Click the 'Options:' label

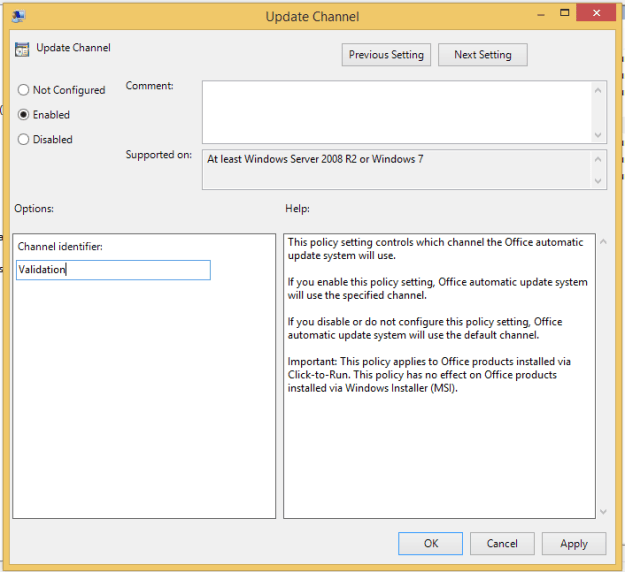pyautogui.click(x=34, y=208)
